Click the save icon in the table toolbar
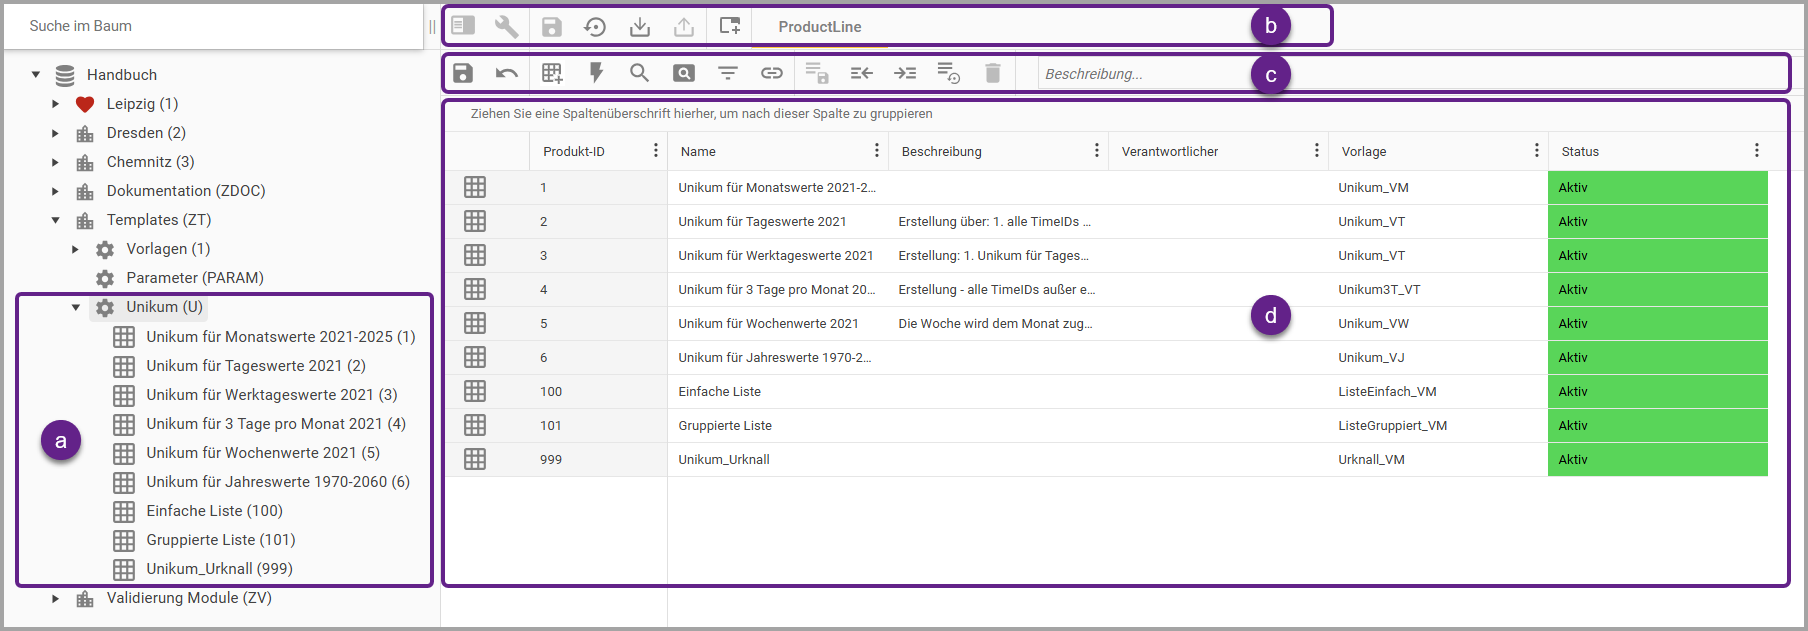The image size is (1808, 631). (x=462, y=73)
